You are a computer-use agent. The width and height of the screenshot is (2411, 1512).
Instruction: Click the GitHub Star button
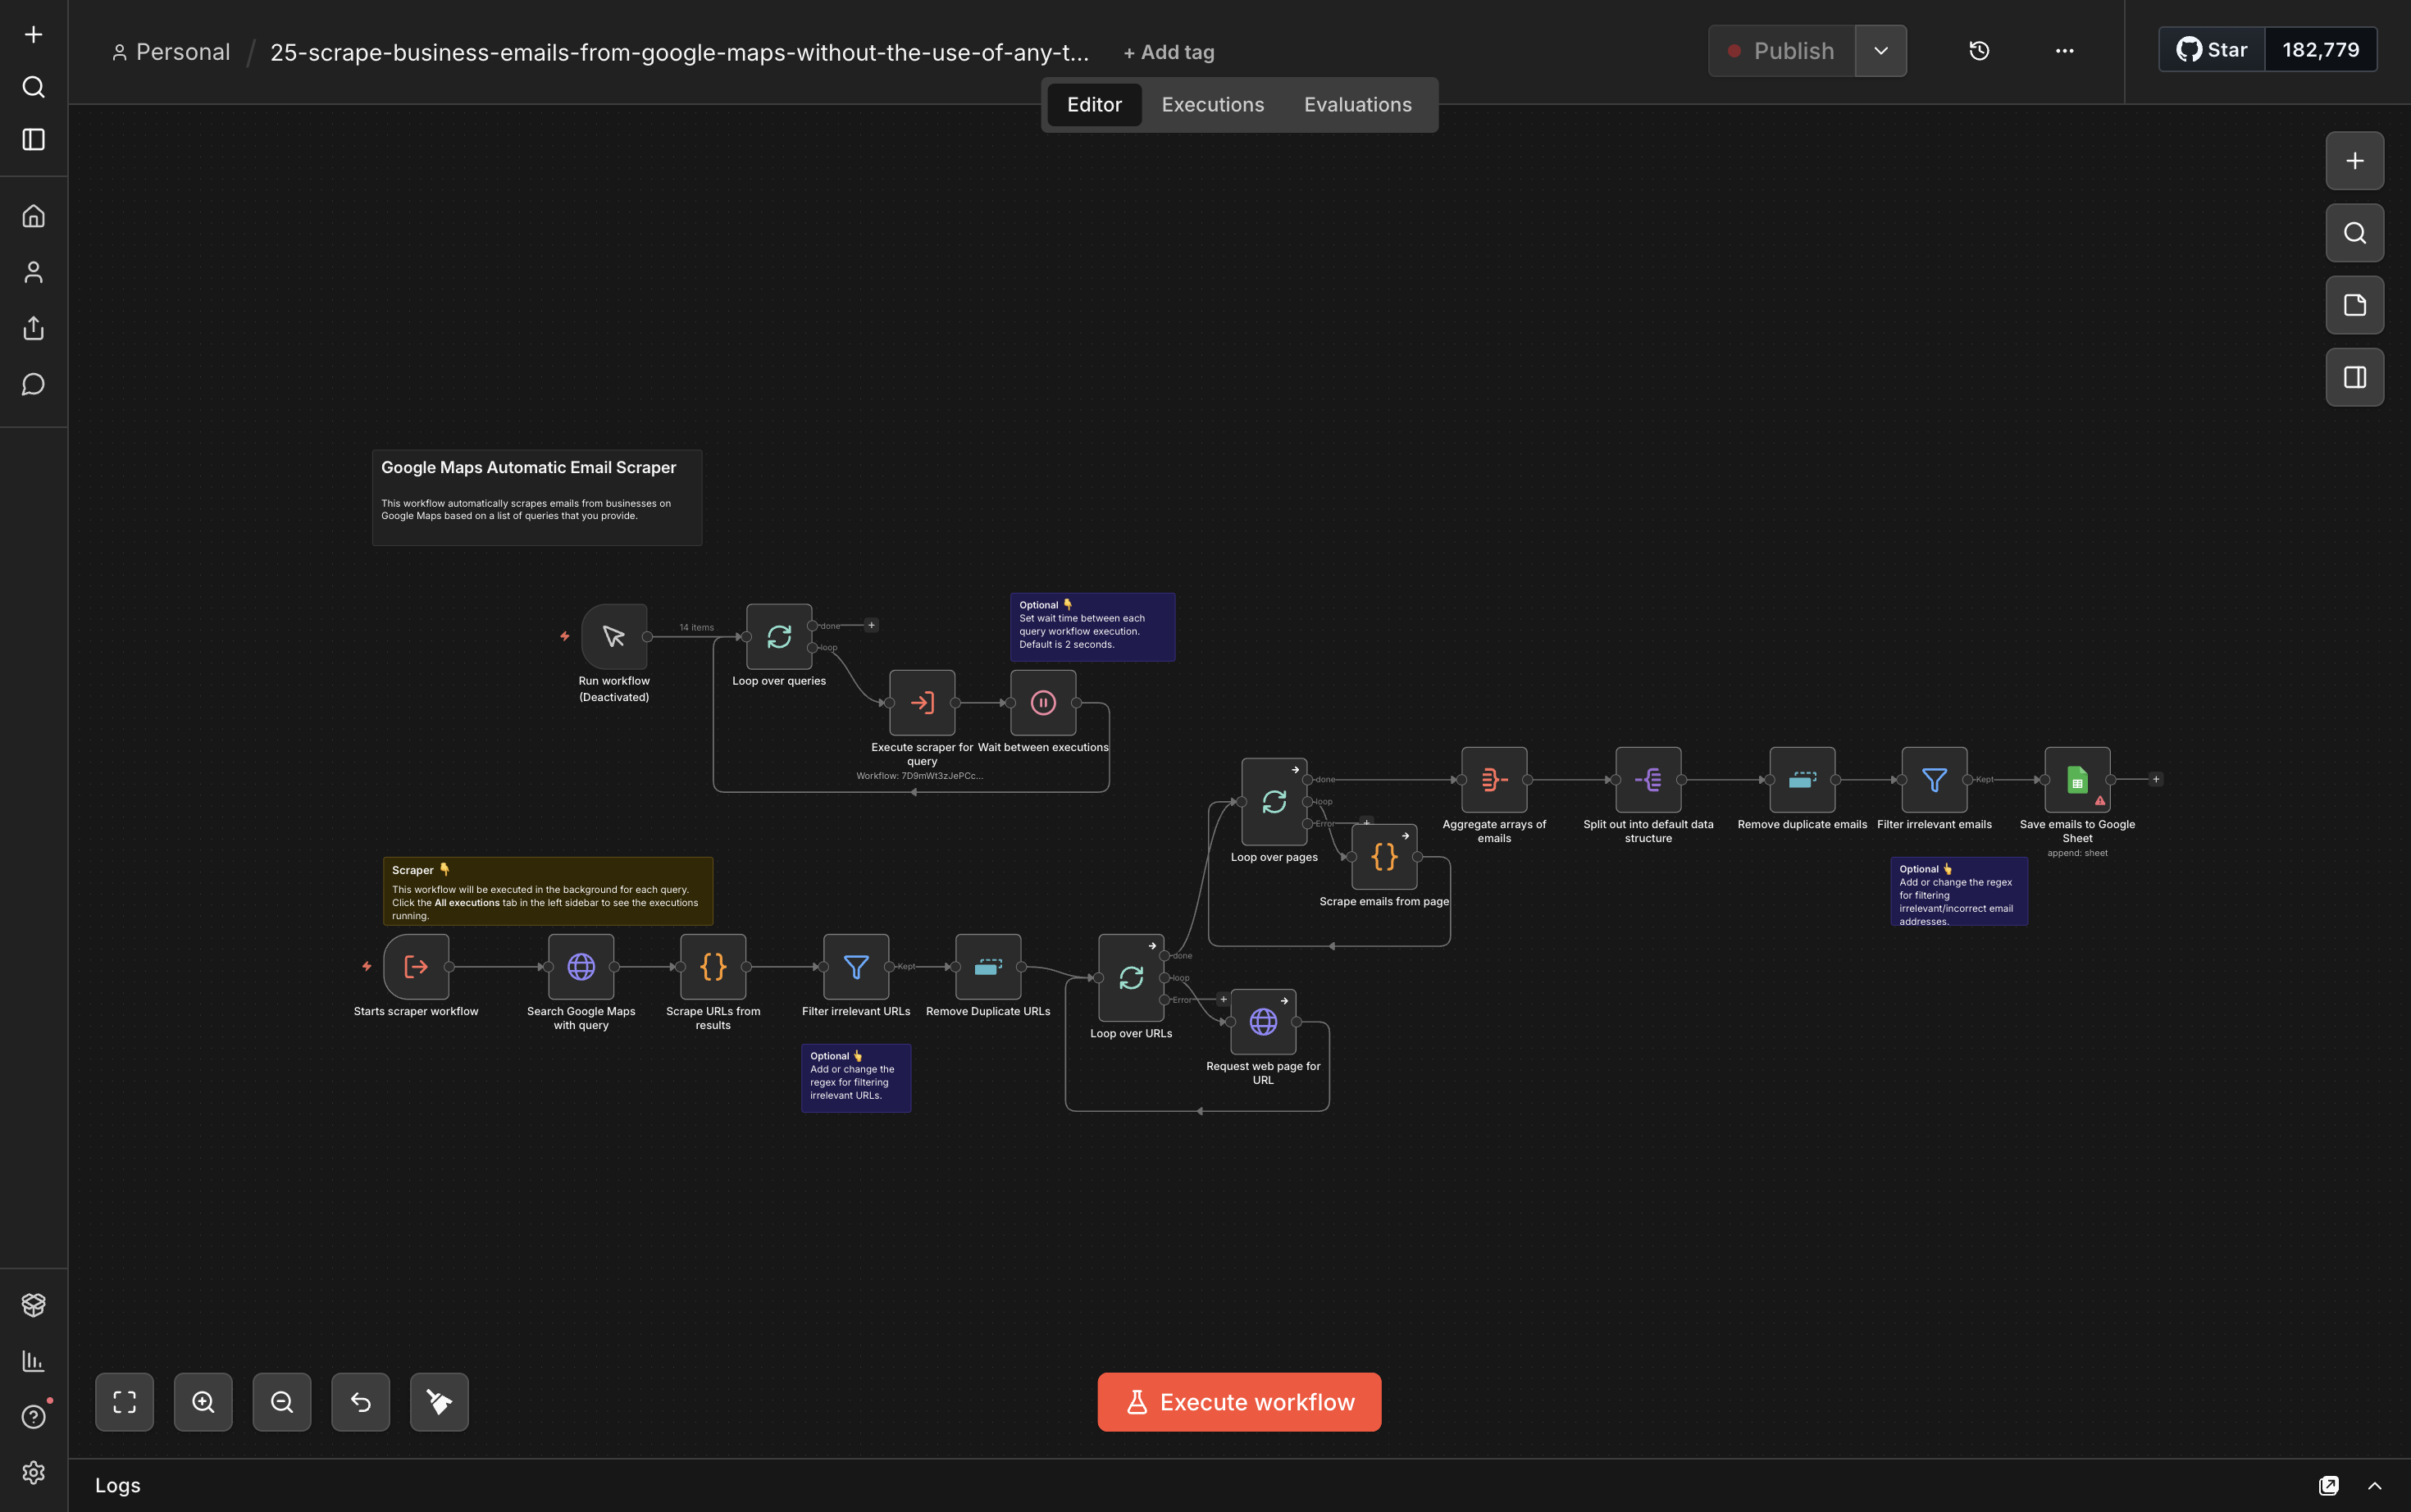click(x=2212, y=50)
